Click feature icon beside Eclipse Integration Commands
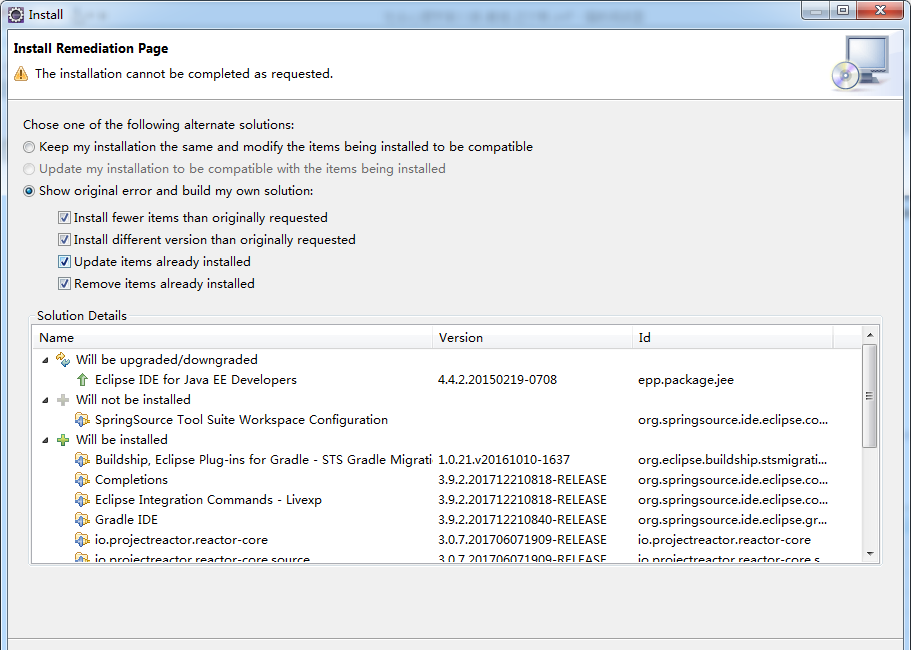Image resolution: width=911 pixels, height=650 pixels. click(x=83, y=500)
